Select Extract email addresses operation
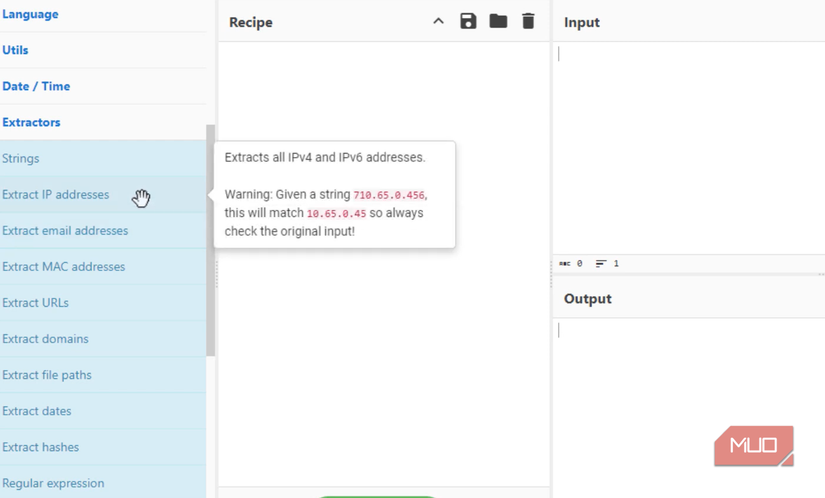This screenshot has width=825, height=498. point(103,231)
